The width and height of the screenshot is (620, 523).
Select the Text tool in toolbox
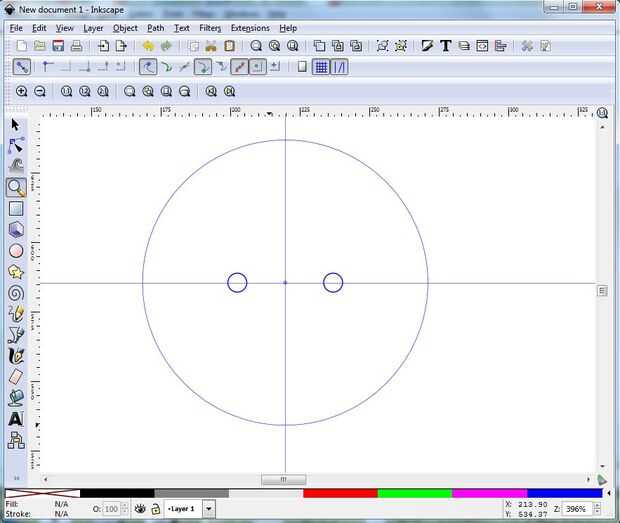coord(16,419)
